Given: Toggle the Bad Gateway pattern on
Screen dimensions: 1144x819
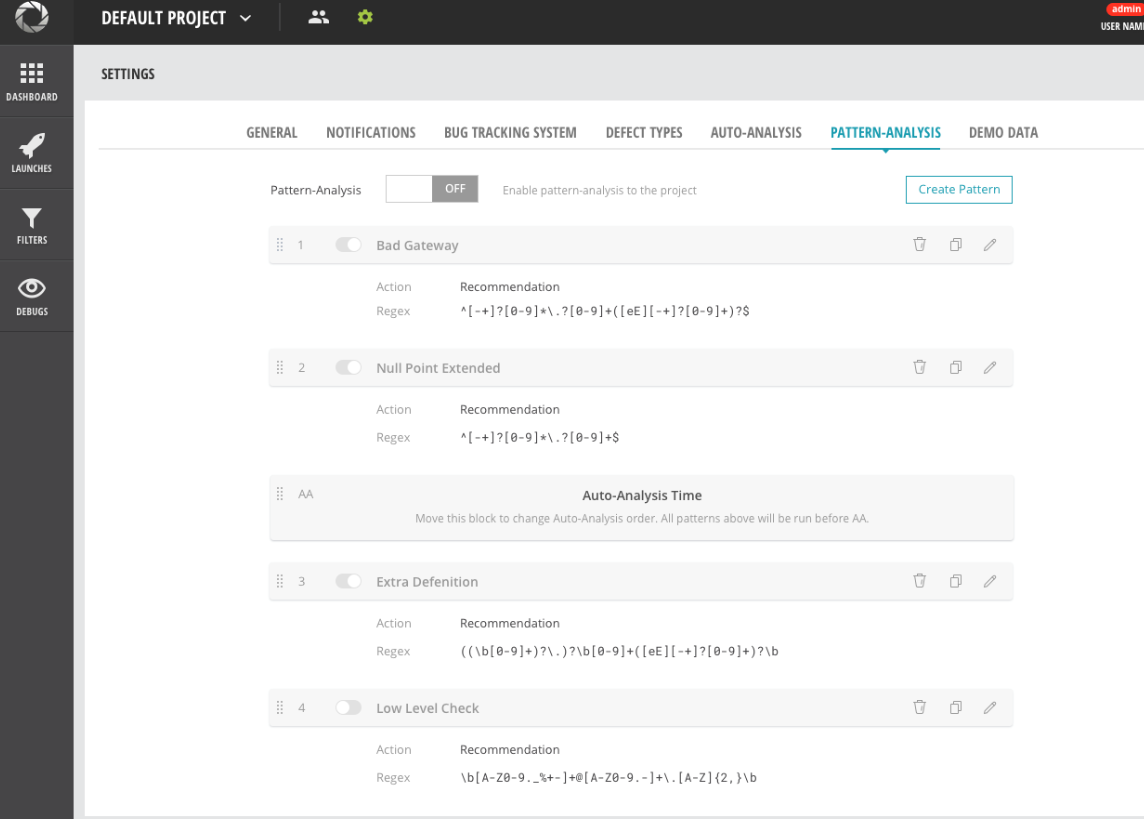Looking at the screenshot, I should (x=348, y=244).
